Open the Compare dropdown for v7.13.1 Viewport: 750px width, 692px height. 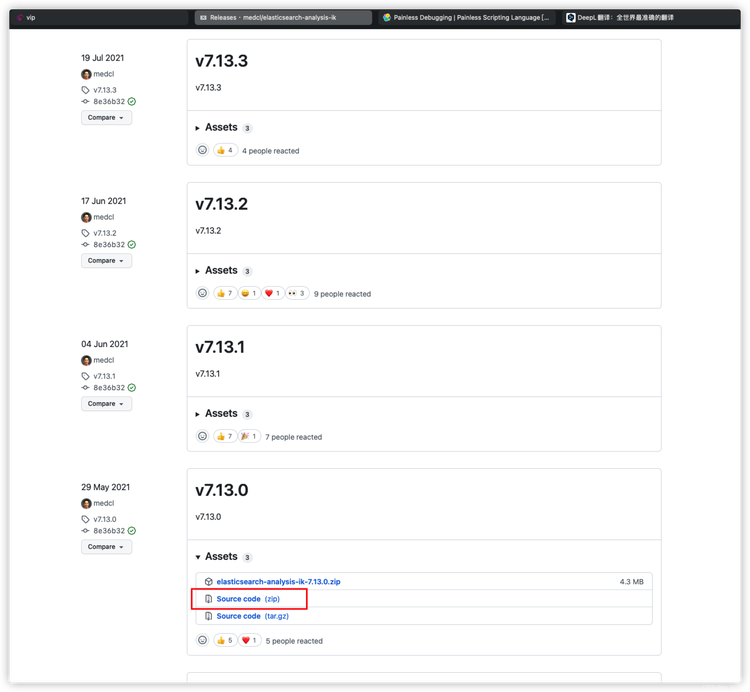[106, 404]
